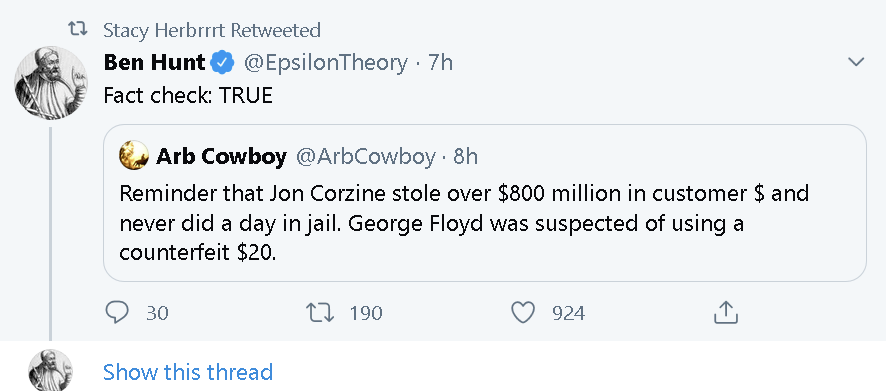886x391 pixels.
Task: Click the Ben Hunt display name
Action: pyautogui.click(x=154, y=62)
